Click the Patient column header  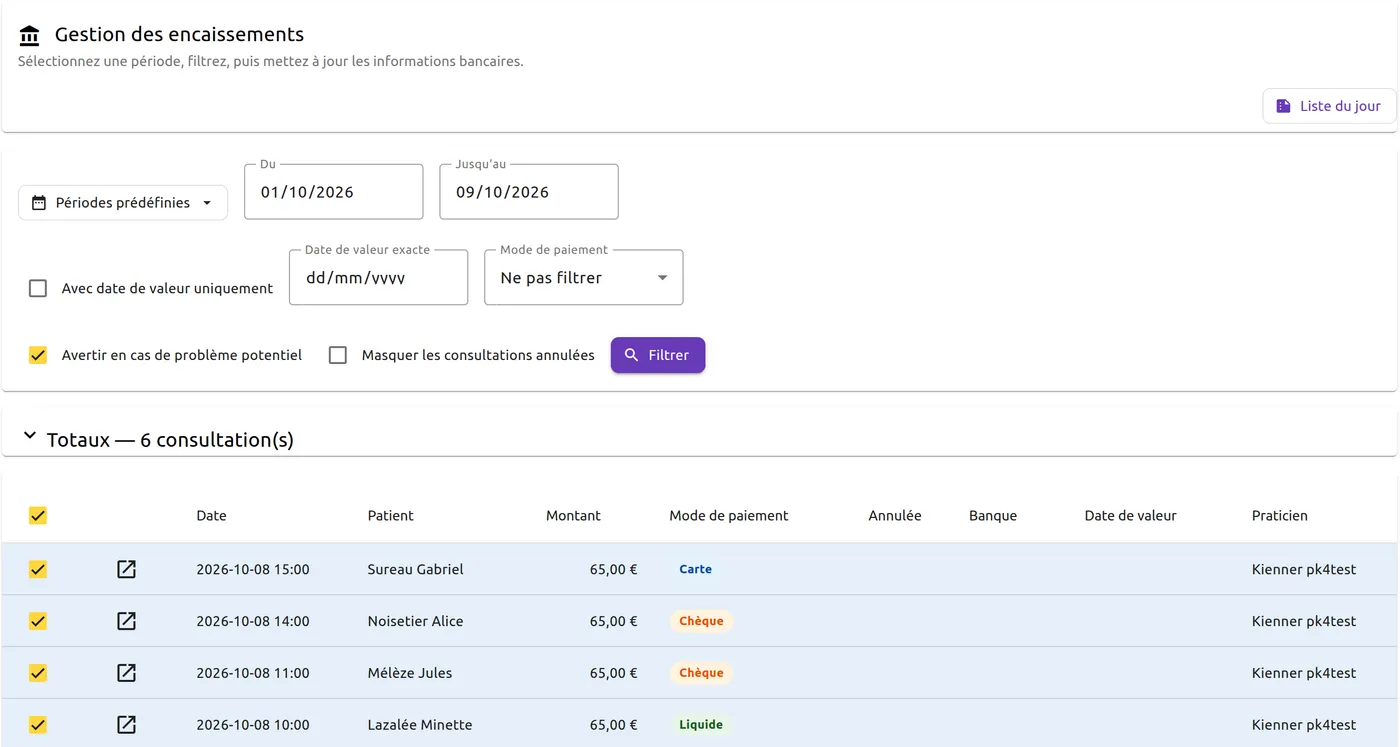coord(391,516)
